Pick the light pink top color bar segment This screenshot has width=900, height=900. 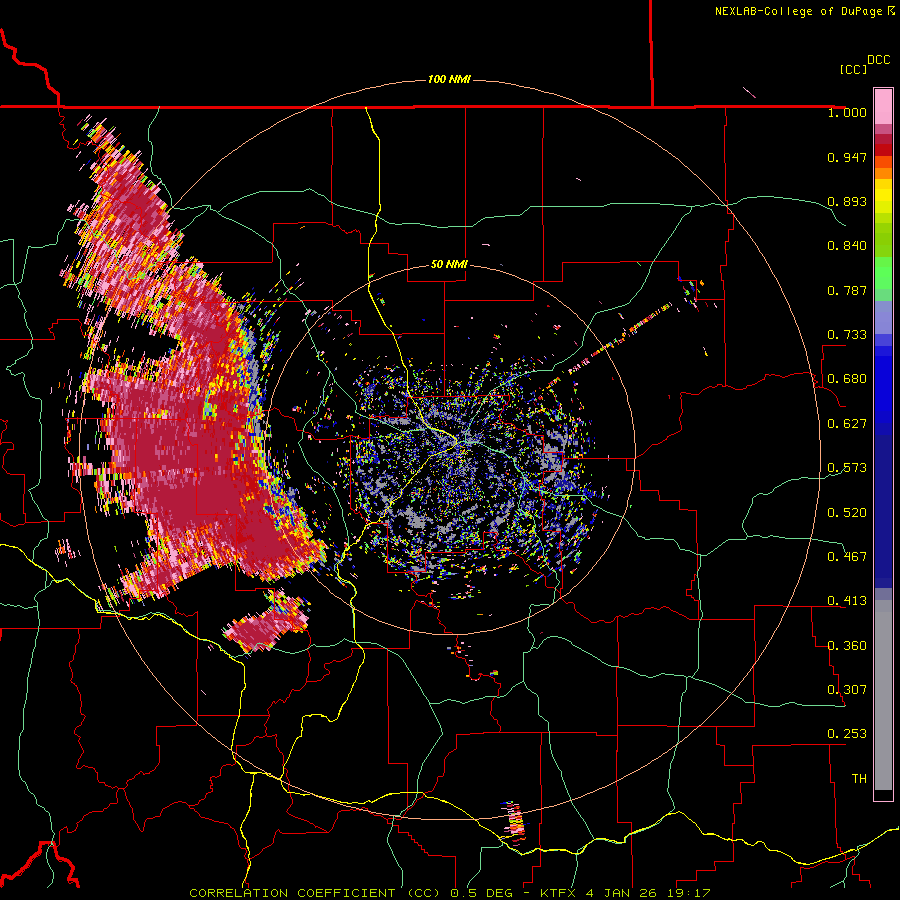pos(883,107)
